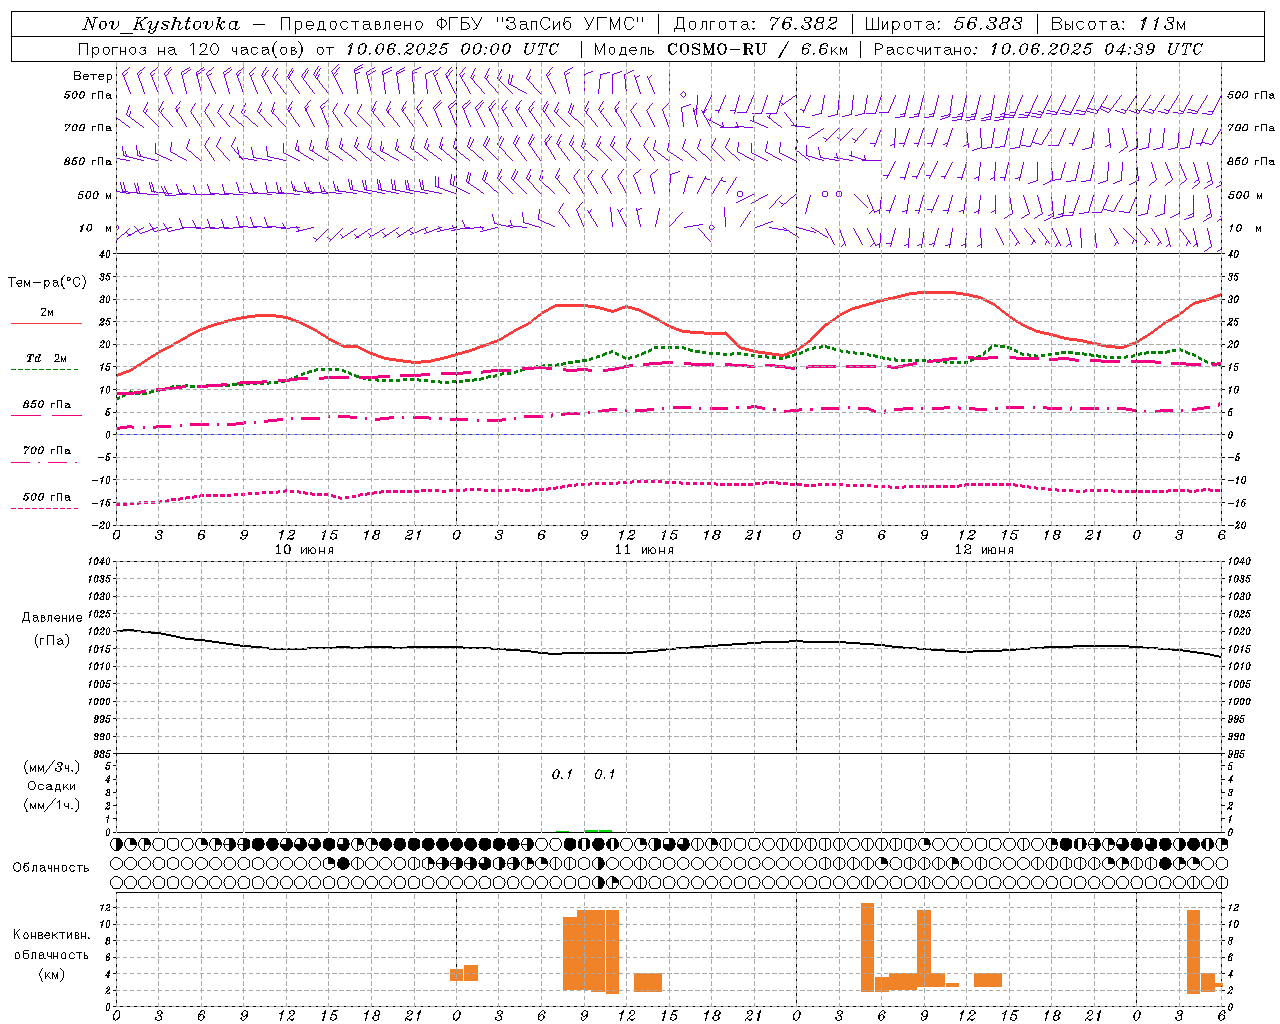Click the '10 июня' date label
The width and height of the screenshot is (1280, 1024).
tap(304, 550)
